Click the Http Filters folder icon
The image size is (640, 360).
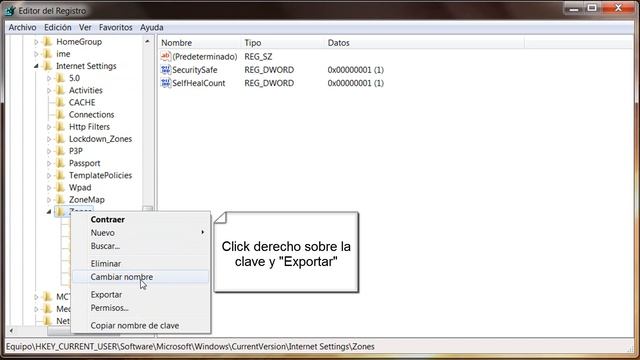click(60, 127)
